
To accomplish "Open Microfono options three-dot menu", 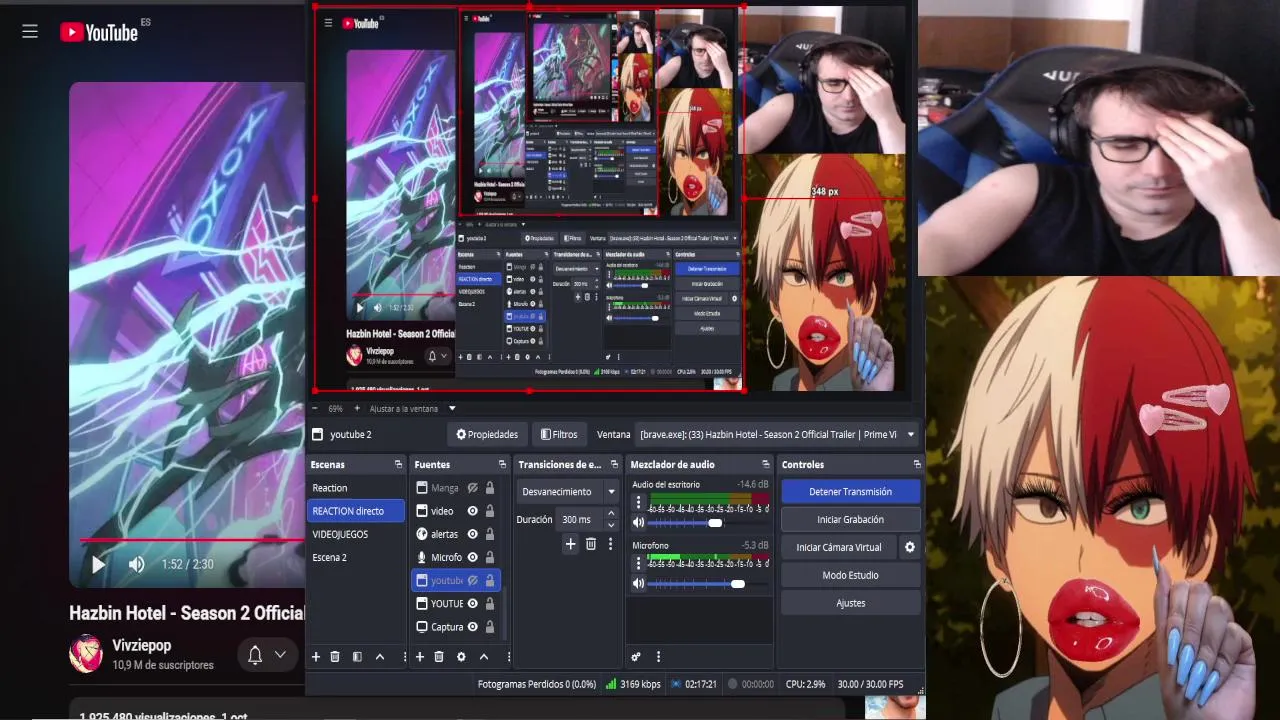I will click(x=638, y=564).
